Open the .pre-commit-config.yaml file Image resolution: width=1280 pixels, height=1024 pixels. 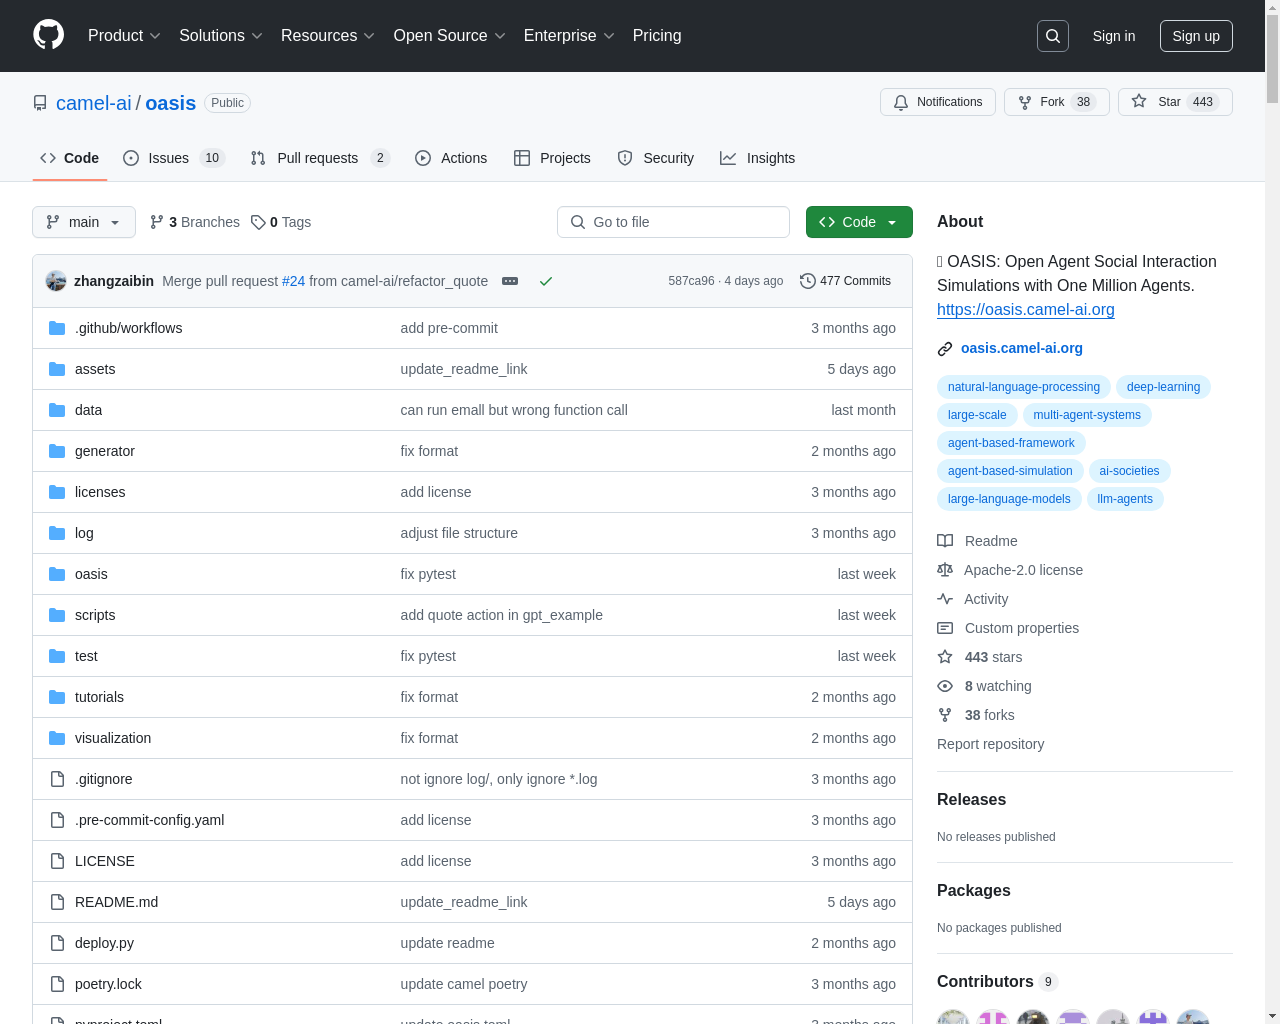pos(149,820)
